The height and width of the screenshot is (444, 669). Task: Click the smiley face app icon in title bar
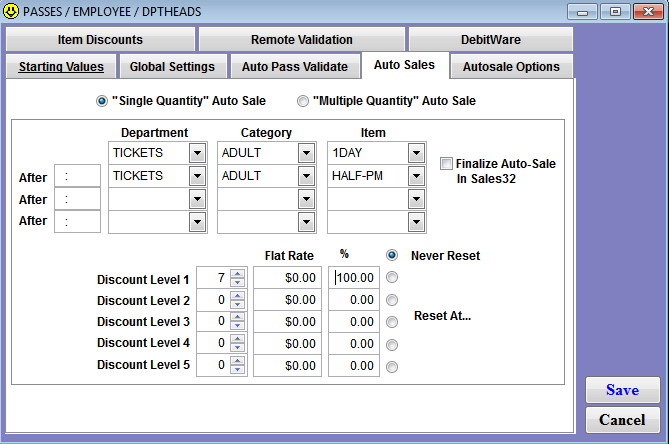[11, 11]
